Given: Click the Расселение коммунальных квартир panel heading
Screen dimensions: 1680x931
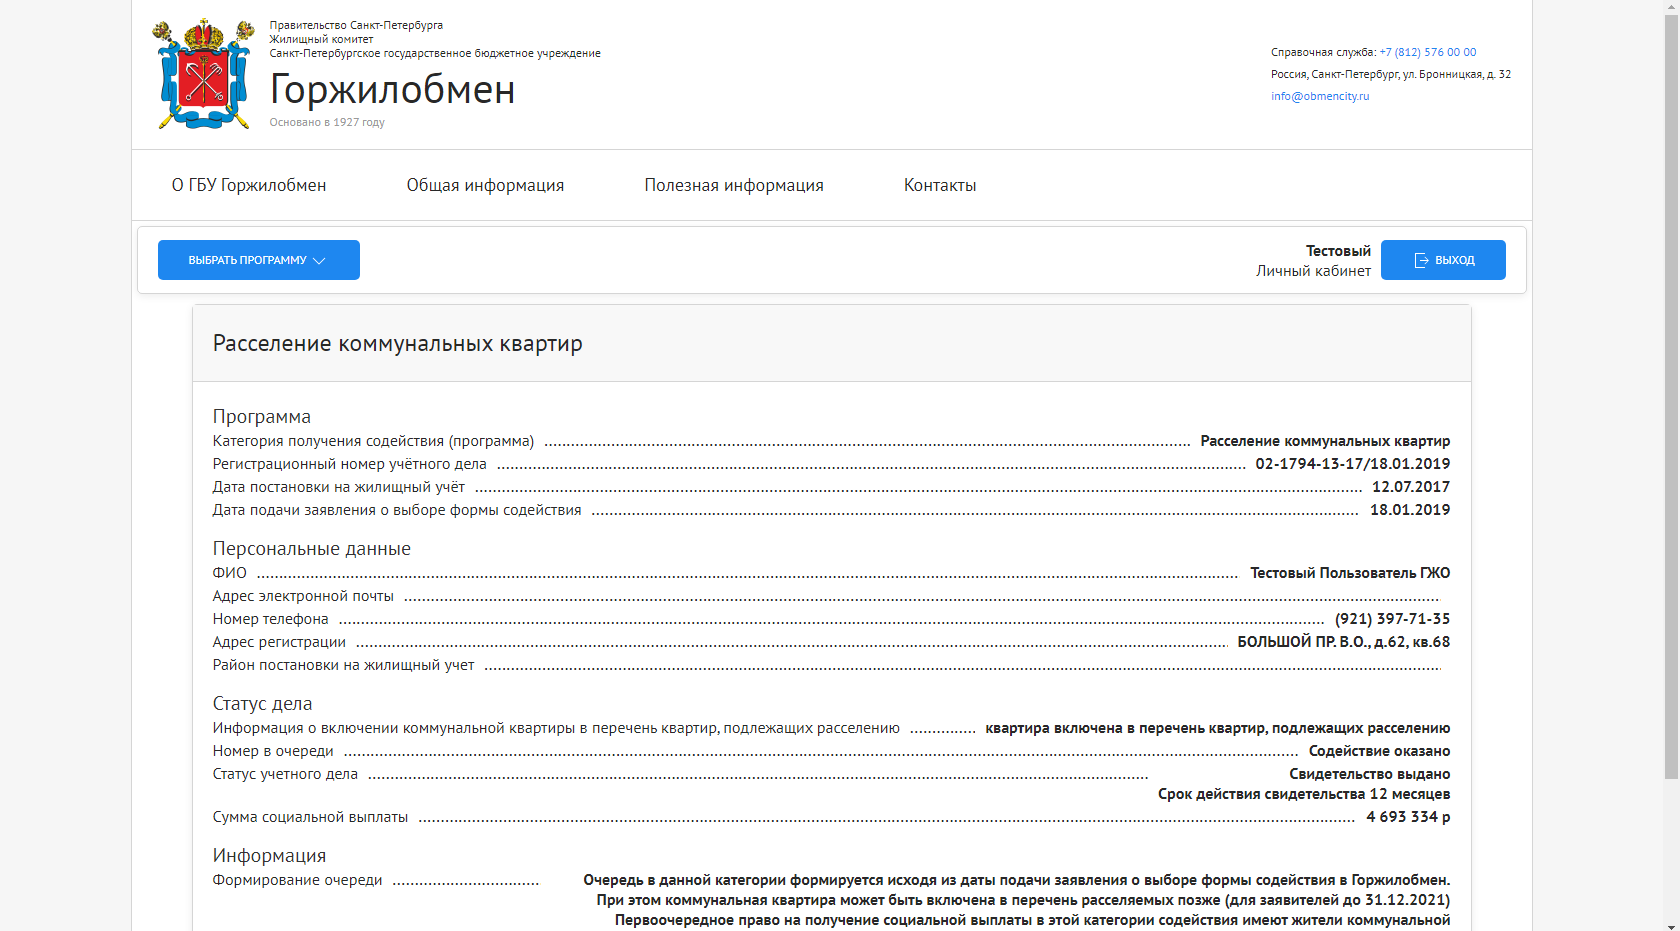Looking at the screenshot, I should pyautogui.click(x=397, y=344).
